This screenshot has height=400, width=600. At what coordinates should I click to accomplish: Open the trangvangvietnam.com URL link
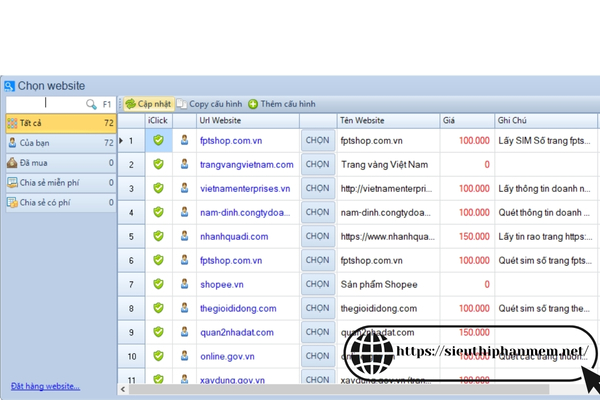coord(246,165)
